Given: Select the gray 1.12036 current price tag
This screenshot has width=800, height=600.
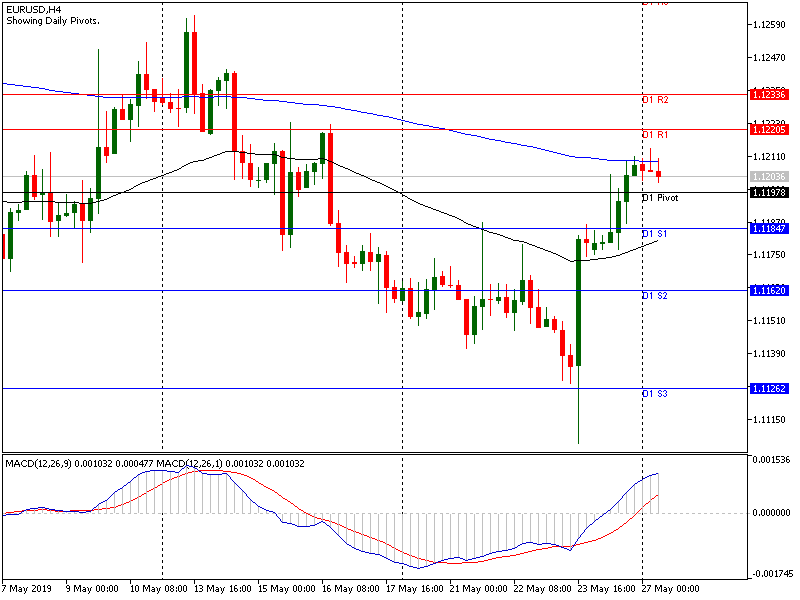Looking at the screenshot, I should pyautogui.click(x=770, y=177).
